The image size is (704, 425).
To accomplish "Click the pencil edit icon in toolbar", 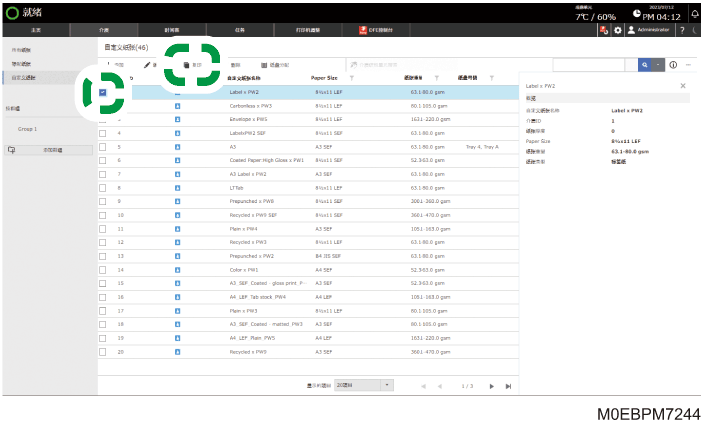I will tap(147, 65).
